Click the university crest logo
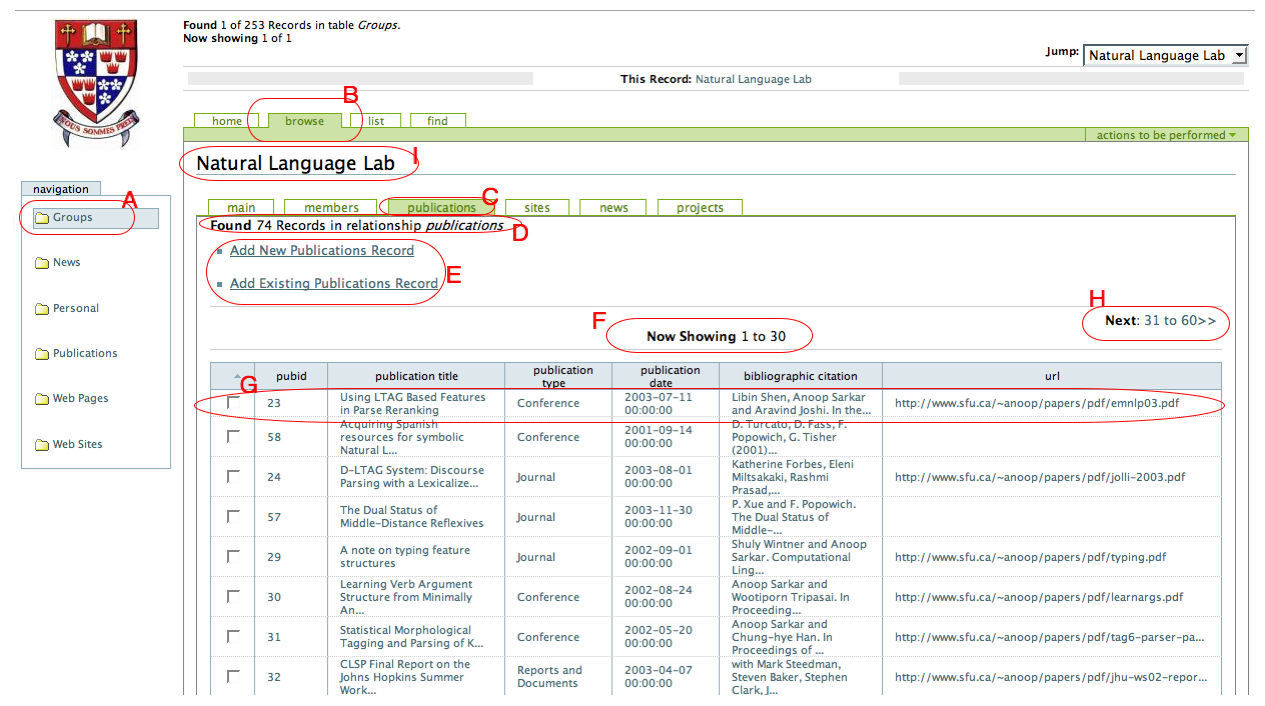This screenshot has height=706, width=1265. point(96,84)
